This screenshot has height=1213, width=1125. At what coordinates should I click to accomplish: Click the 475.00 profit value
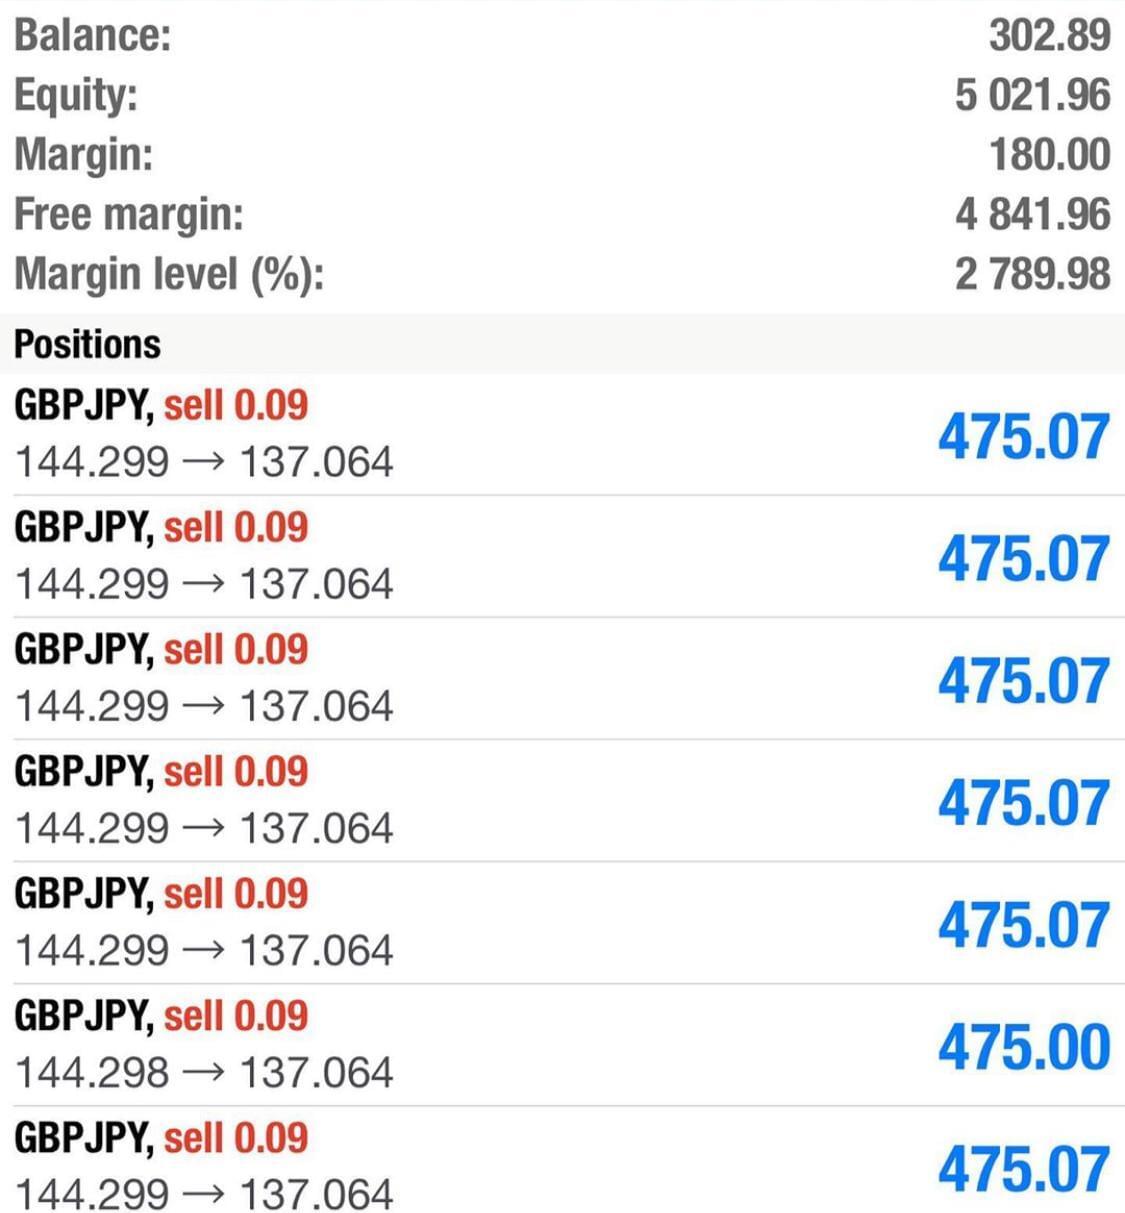coord(1024,1047)
